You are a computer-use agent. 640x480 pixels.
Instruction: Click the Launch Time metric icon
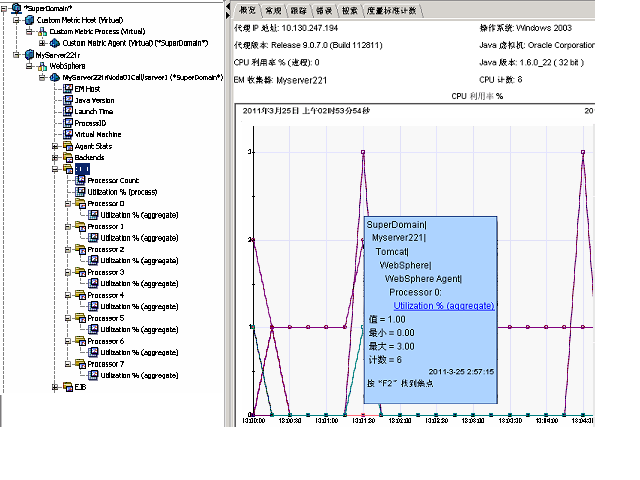point(68,111)
